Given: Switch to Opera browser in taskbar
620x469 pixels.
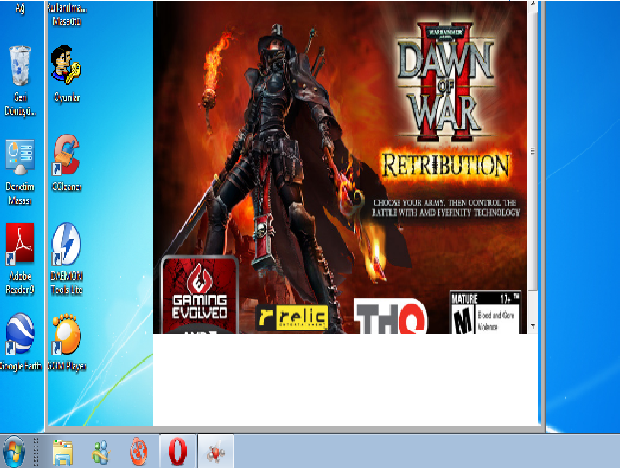Looking at the screenshot, I should click(178, 452).
